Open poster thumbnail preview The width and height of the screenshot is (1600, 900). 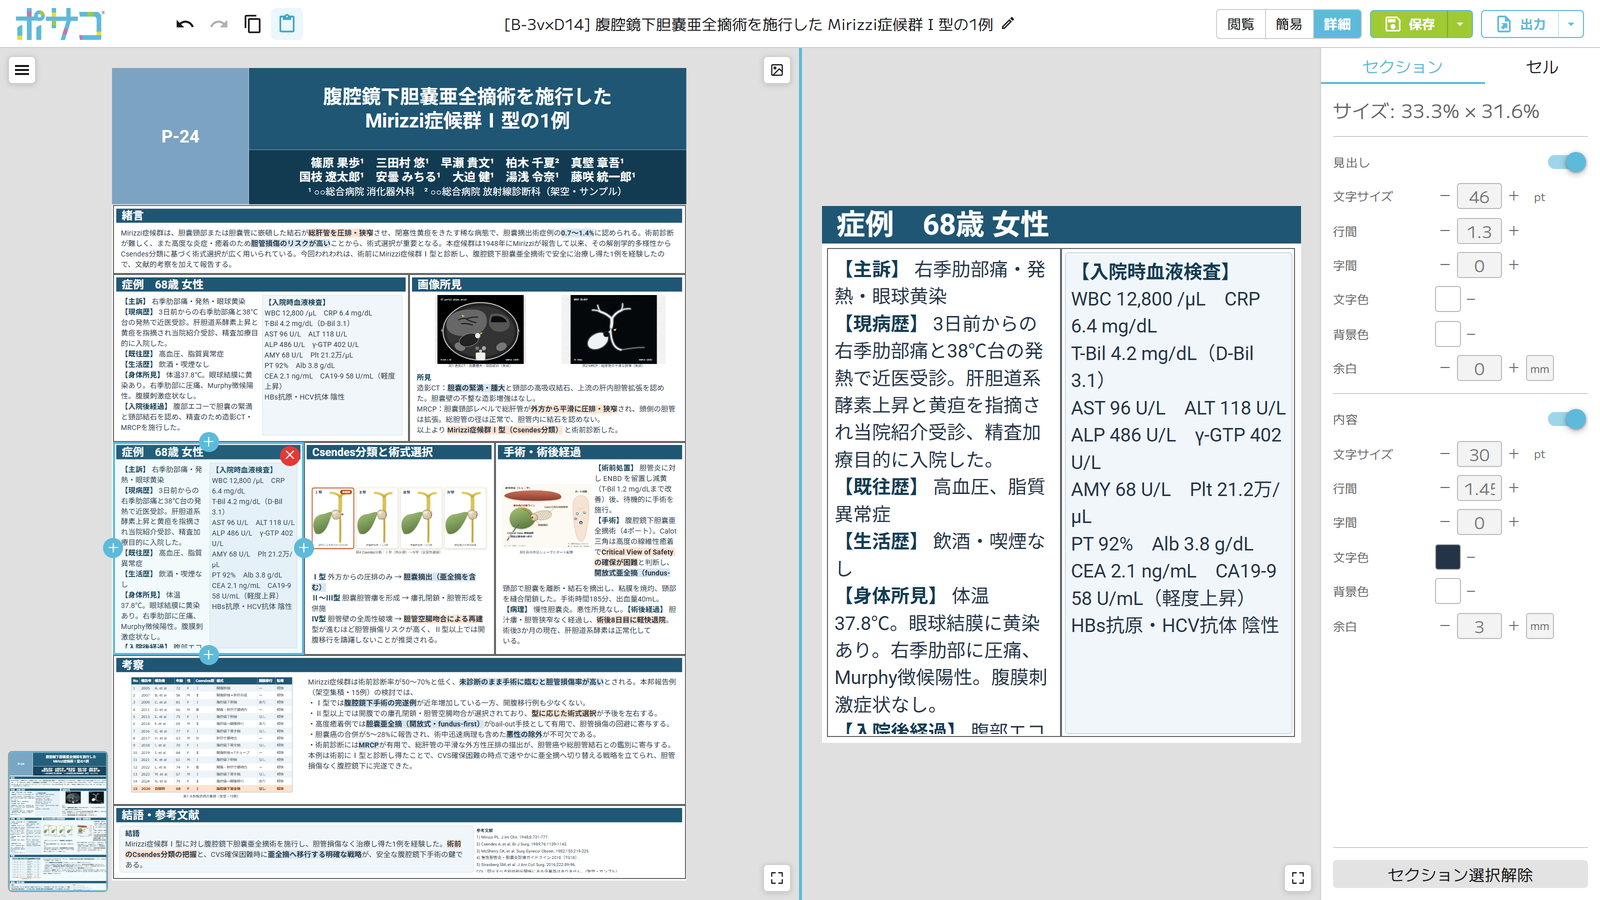(58, 820)
